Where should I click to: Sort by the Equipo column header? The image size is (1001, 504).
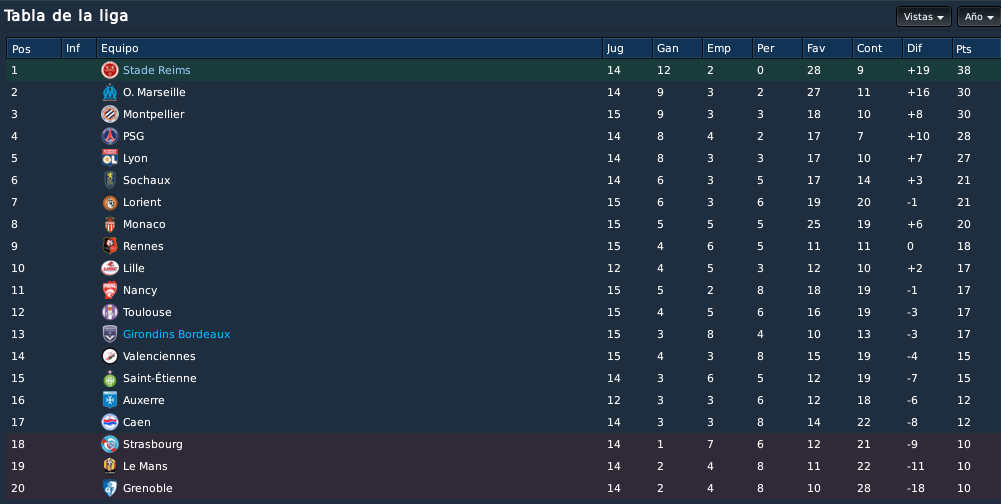coord(349,49)
